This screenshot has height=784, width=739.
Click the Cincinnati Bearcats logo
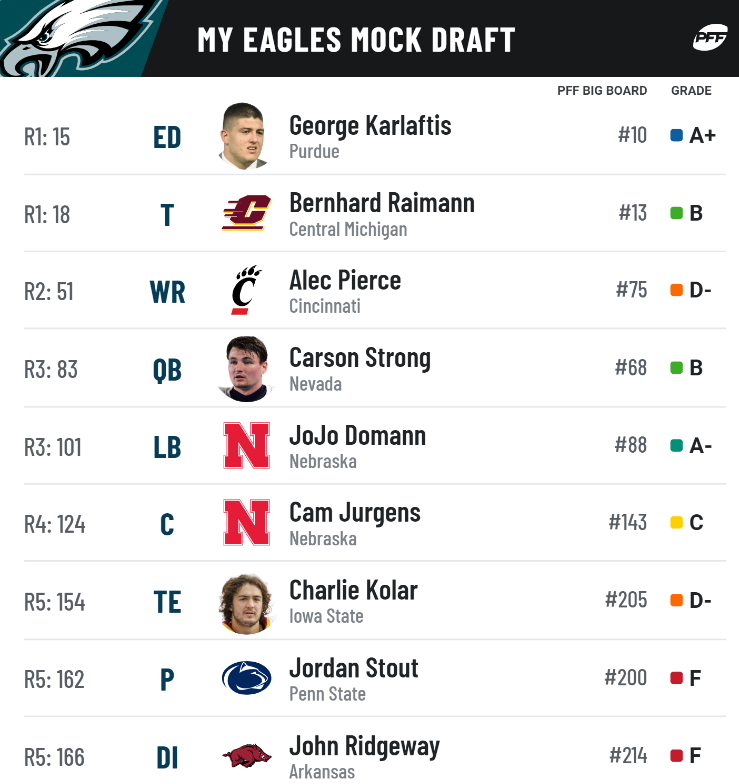pyautogui.click(x=246, y=290)
